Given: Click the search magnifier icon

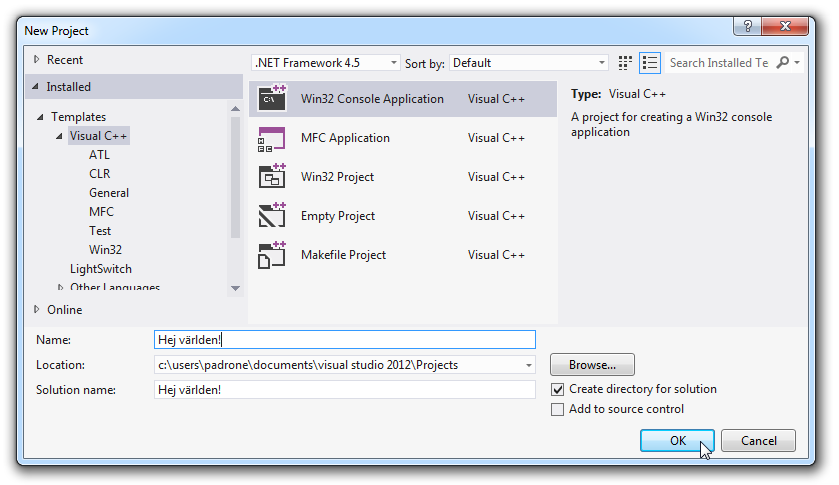Looking at the screenshot, I should 783,62.
